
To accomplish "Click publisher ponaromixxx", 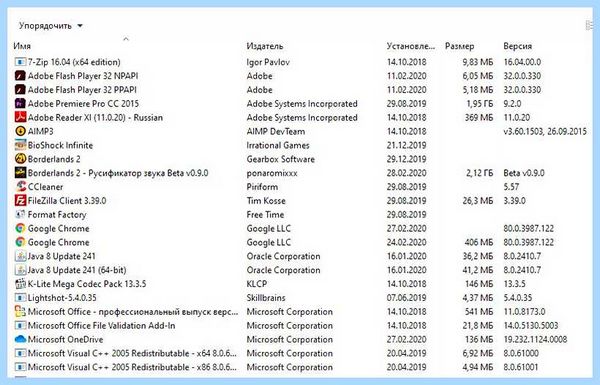I will 272,173.
